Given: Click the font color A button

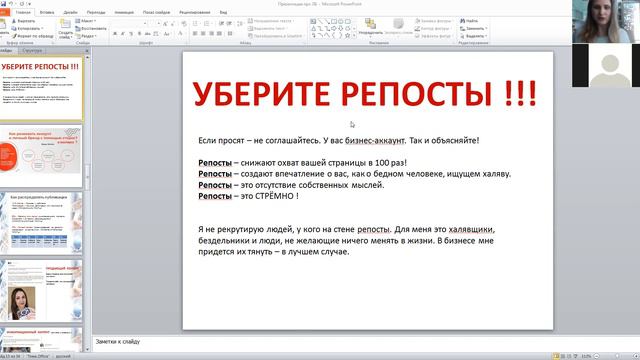Looking at the screenshot, I should click(x=180, y=33).
